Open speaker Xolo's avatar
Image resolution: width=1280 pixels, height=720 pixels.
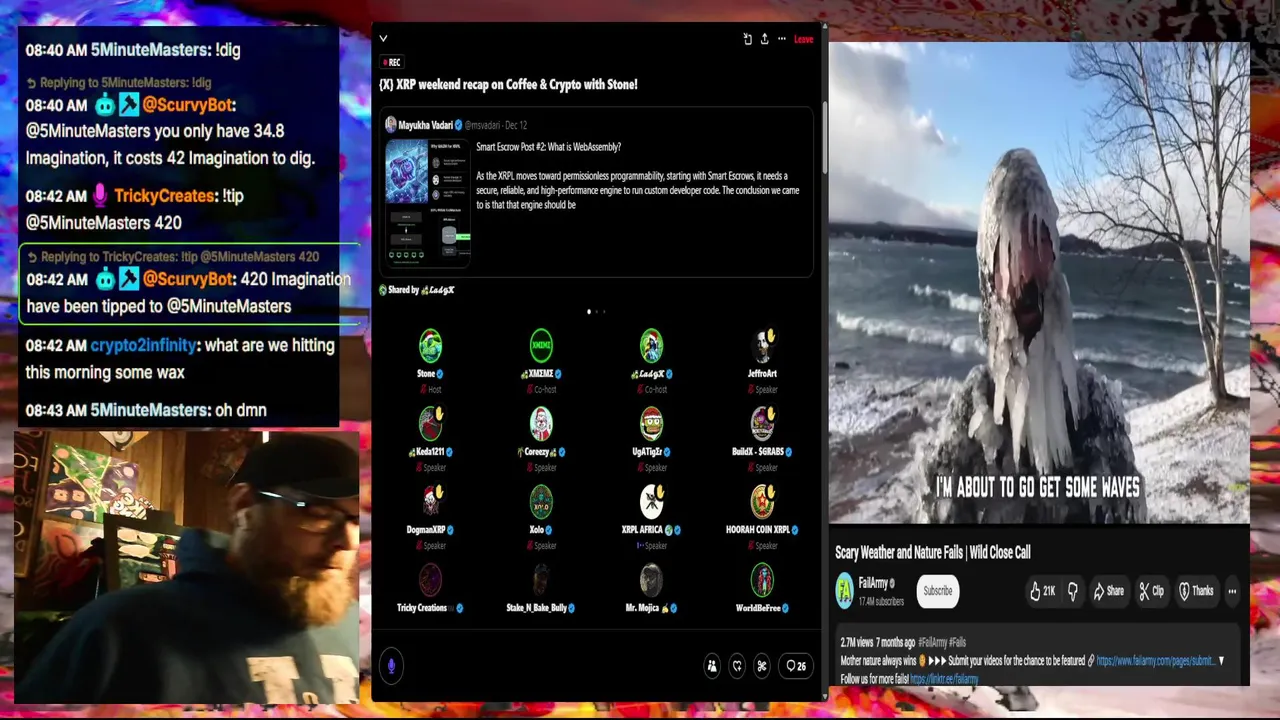(x=541, y=502)
